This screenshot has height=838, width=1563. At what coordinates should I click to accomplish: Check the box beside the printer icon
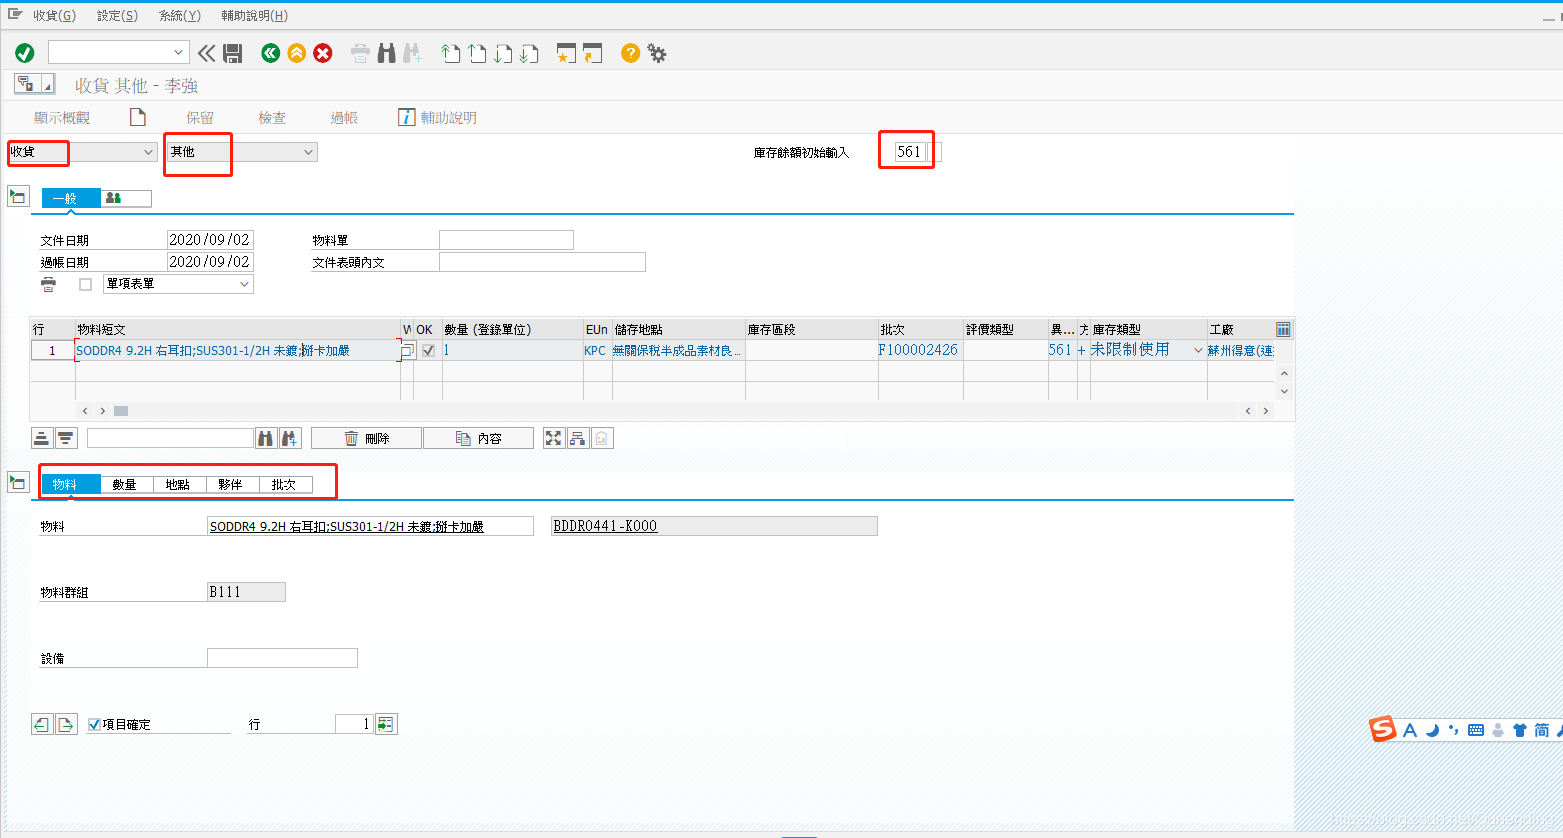coord(84,283)
